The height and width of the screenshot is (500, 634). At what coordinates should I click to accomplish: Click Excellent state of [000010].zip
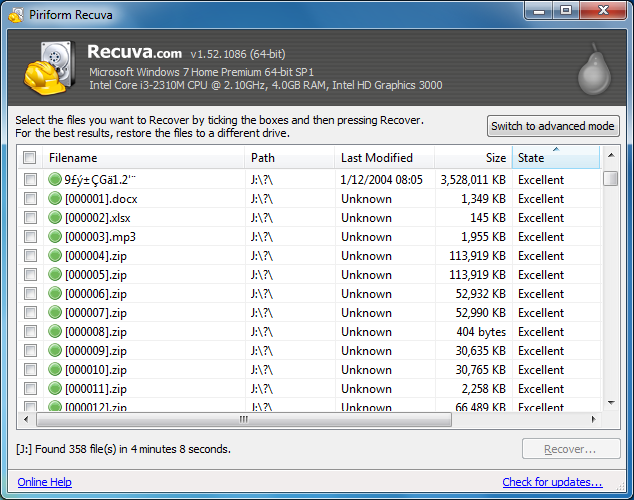point(541,369)
